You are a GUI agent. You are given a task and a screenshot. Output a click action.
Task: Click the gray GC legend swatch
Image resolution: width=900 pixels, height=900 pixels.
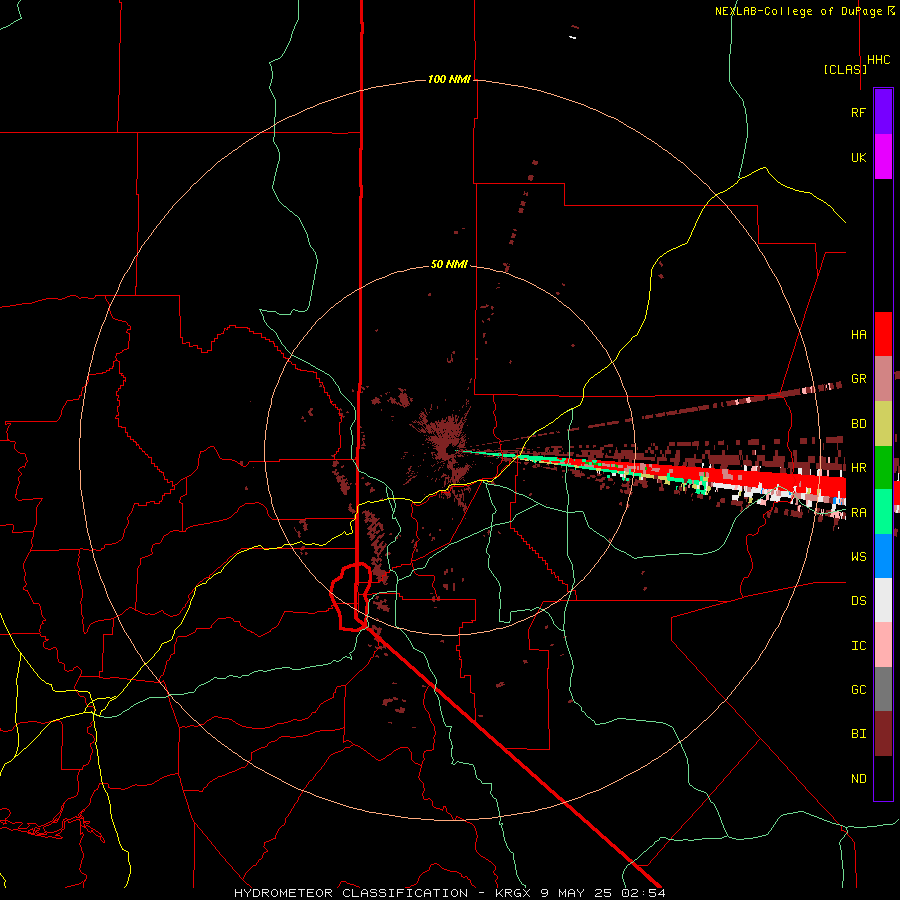click(883, 689)
